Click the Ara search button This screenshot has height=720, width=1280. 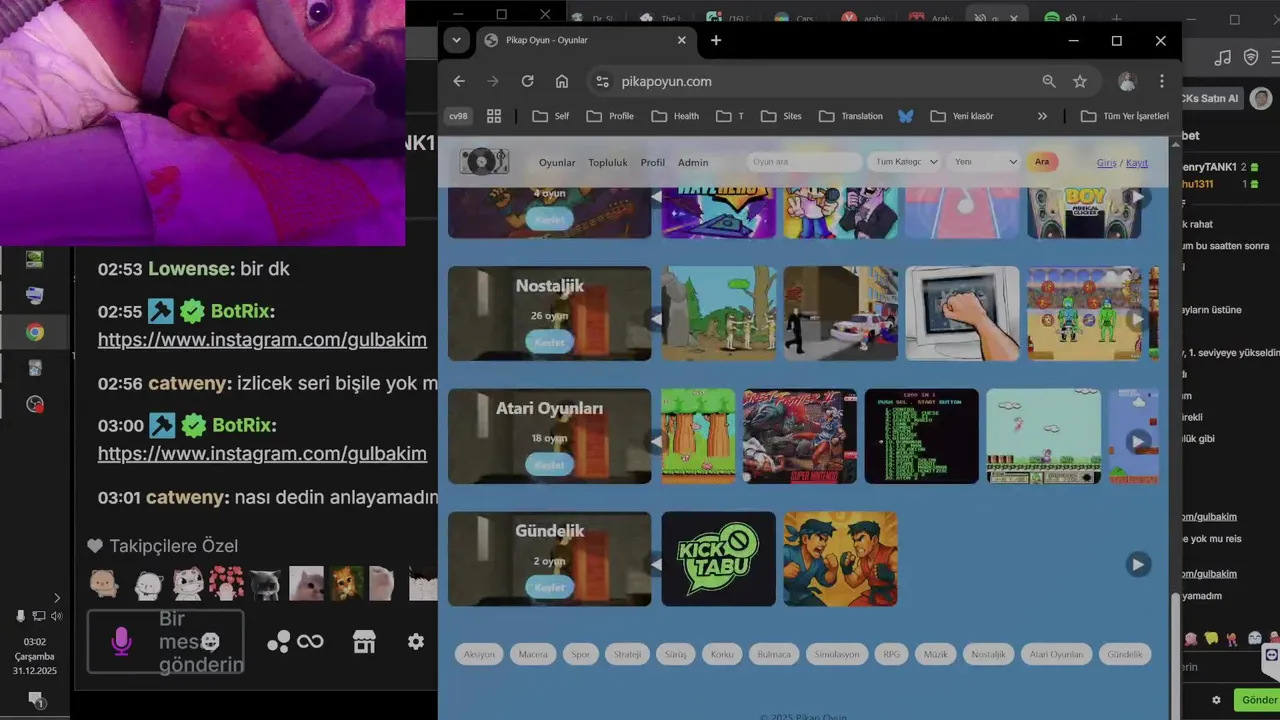(x=1042, y=162)
